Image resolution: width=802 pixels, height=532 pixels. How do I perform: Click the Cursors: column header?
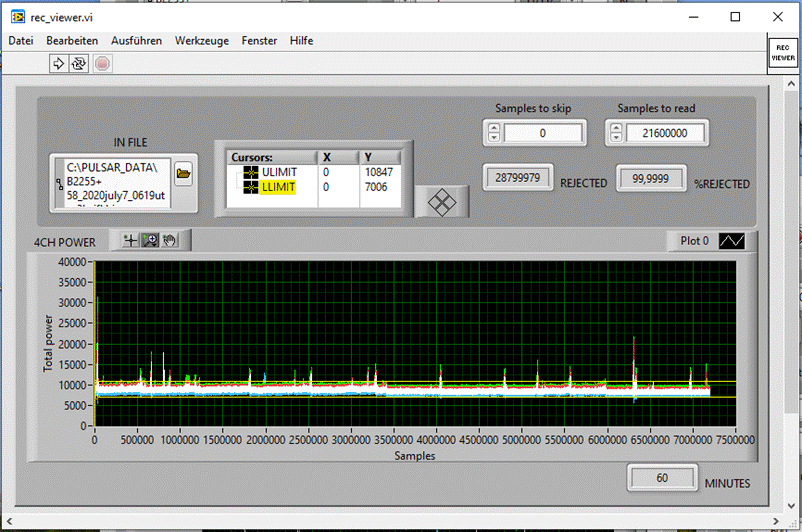272,157
